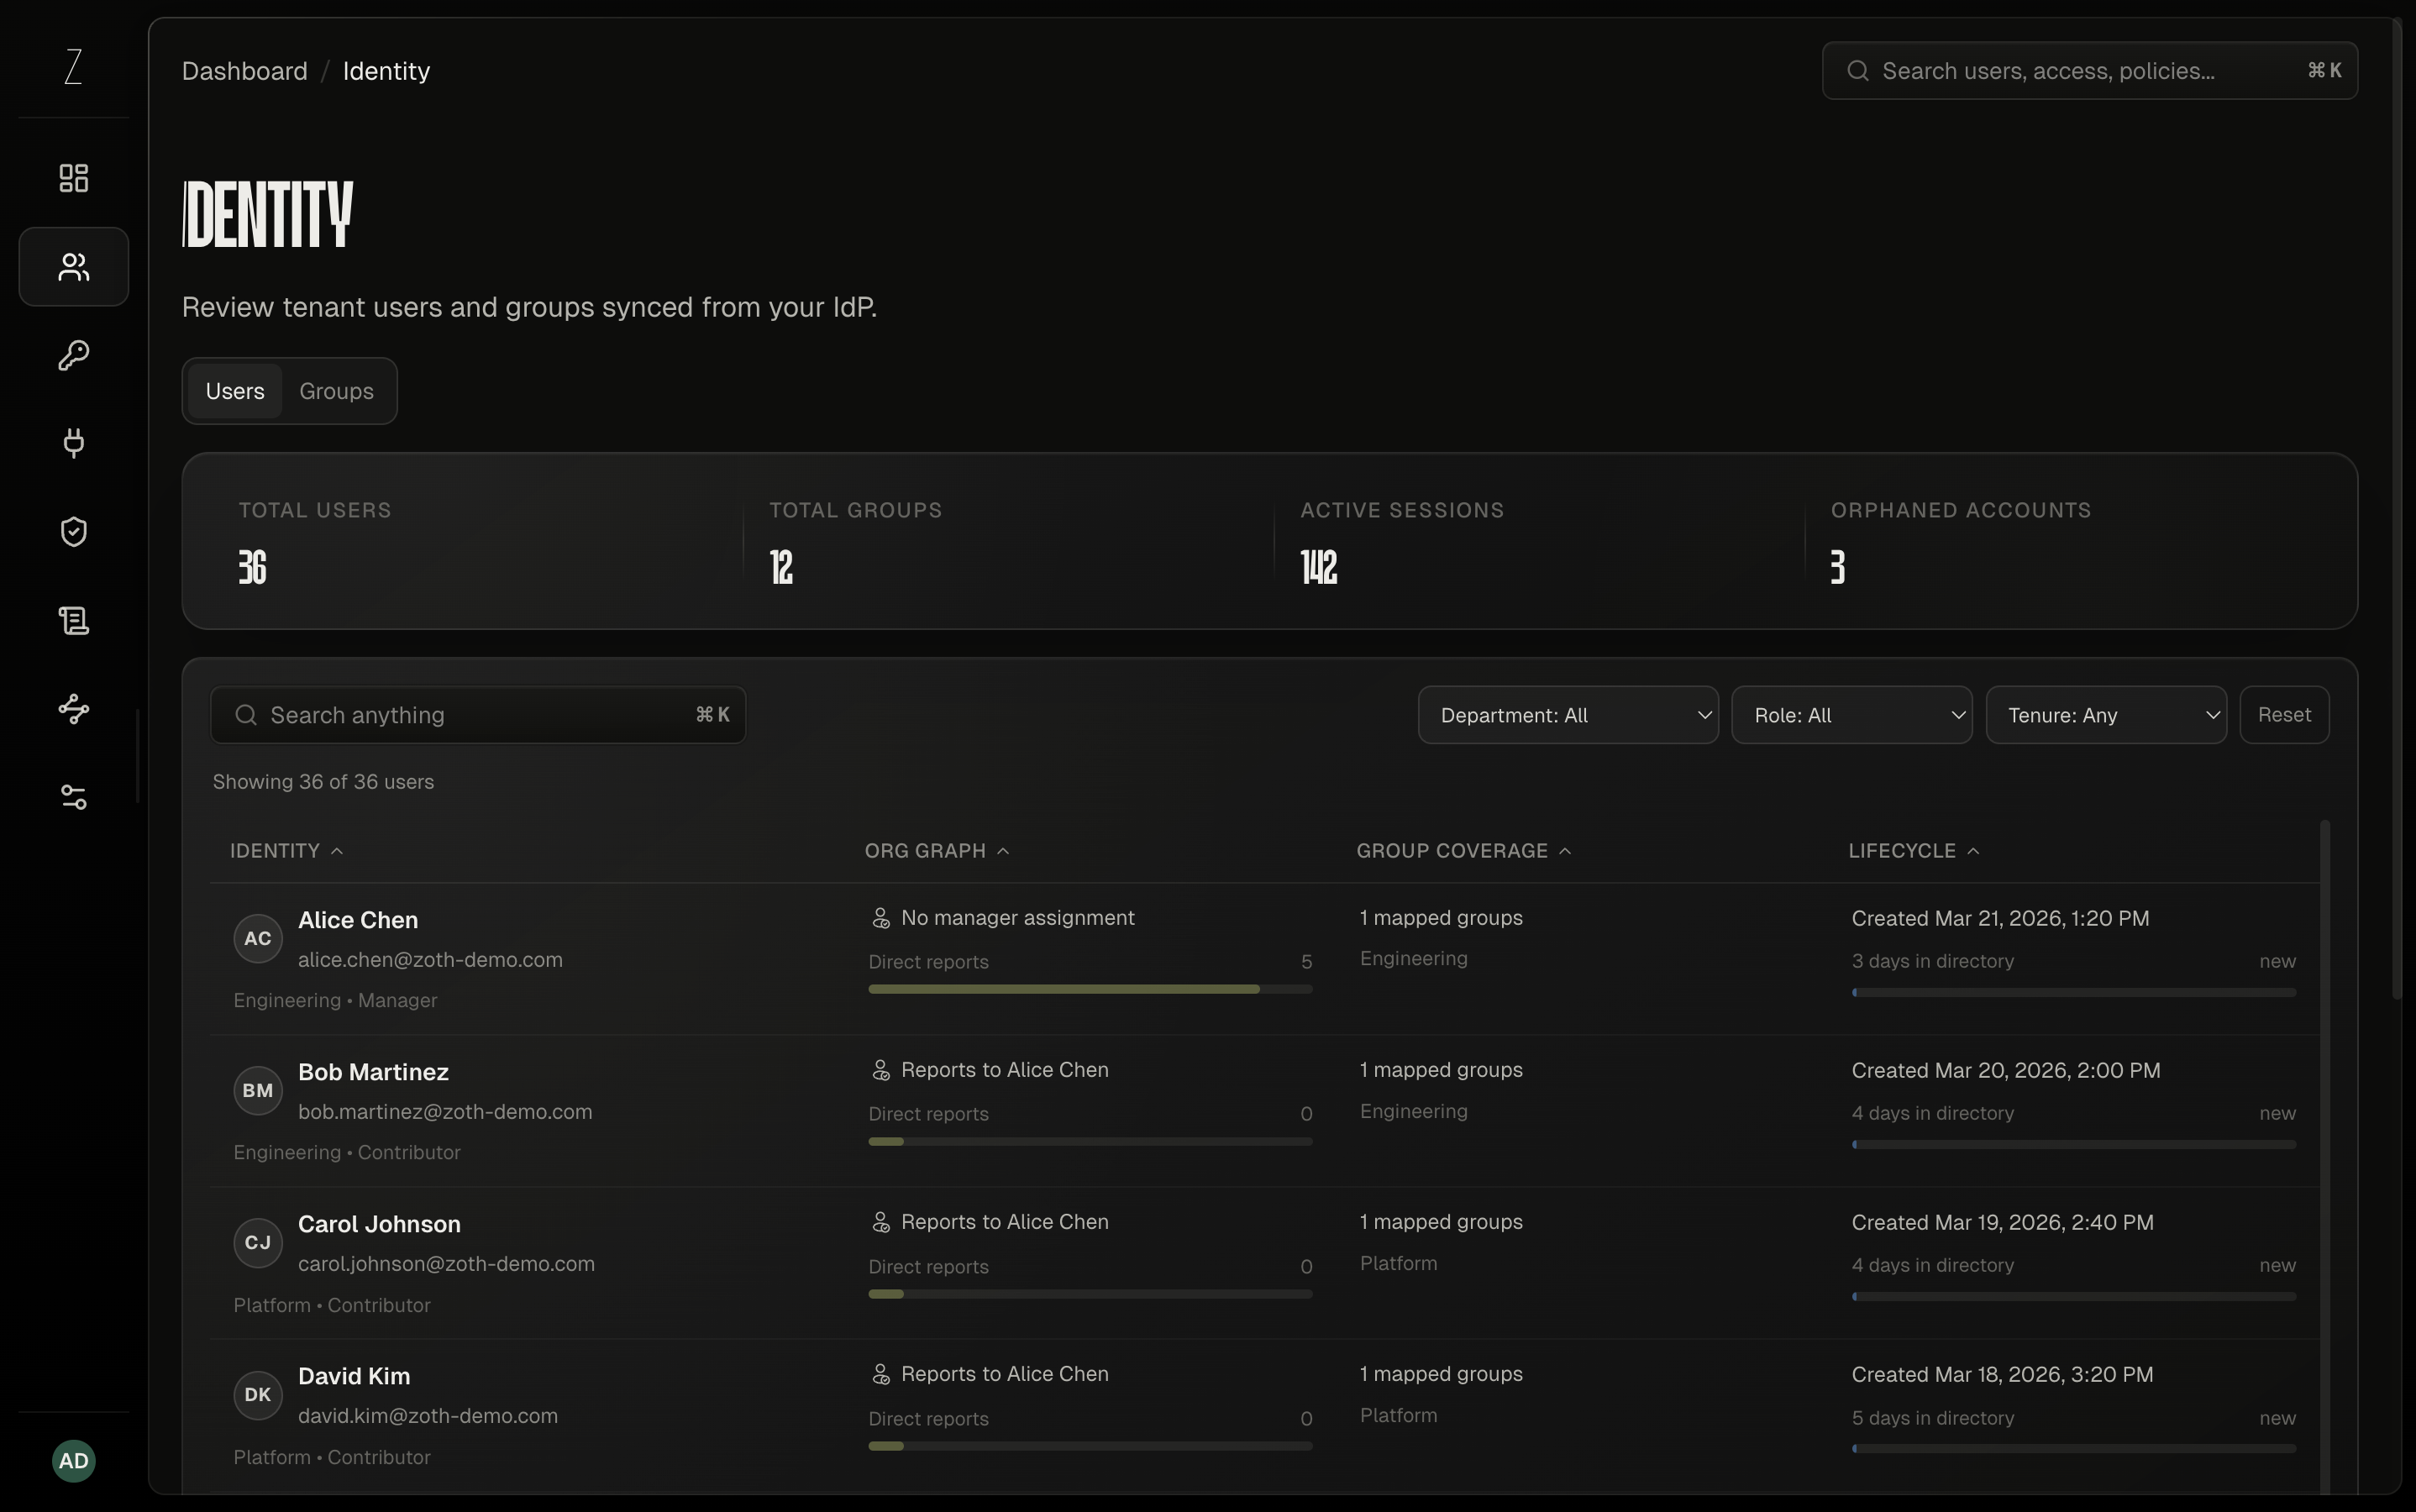
Task: Select the users identity sidebar icon
Action: (73, 267)
